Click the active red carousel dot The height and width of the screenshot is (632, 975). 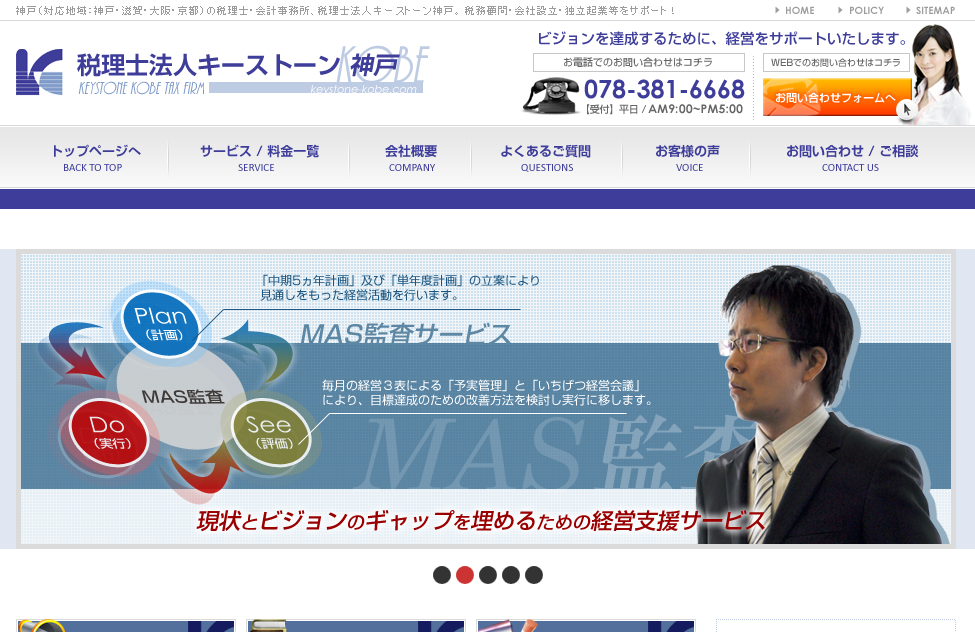click(464, 574)
